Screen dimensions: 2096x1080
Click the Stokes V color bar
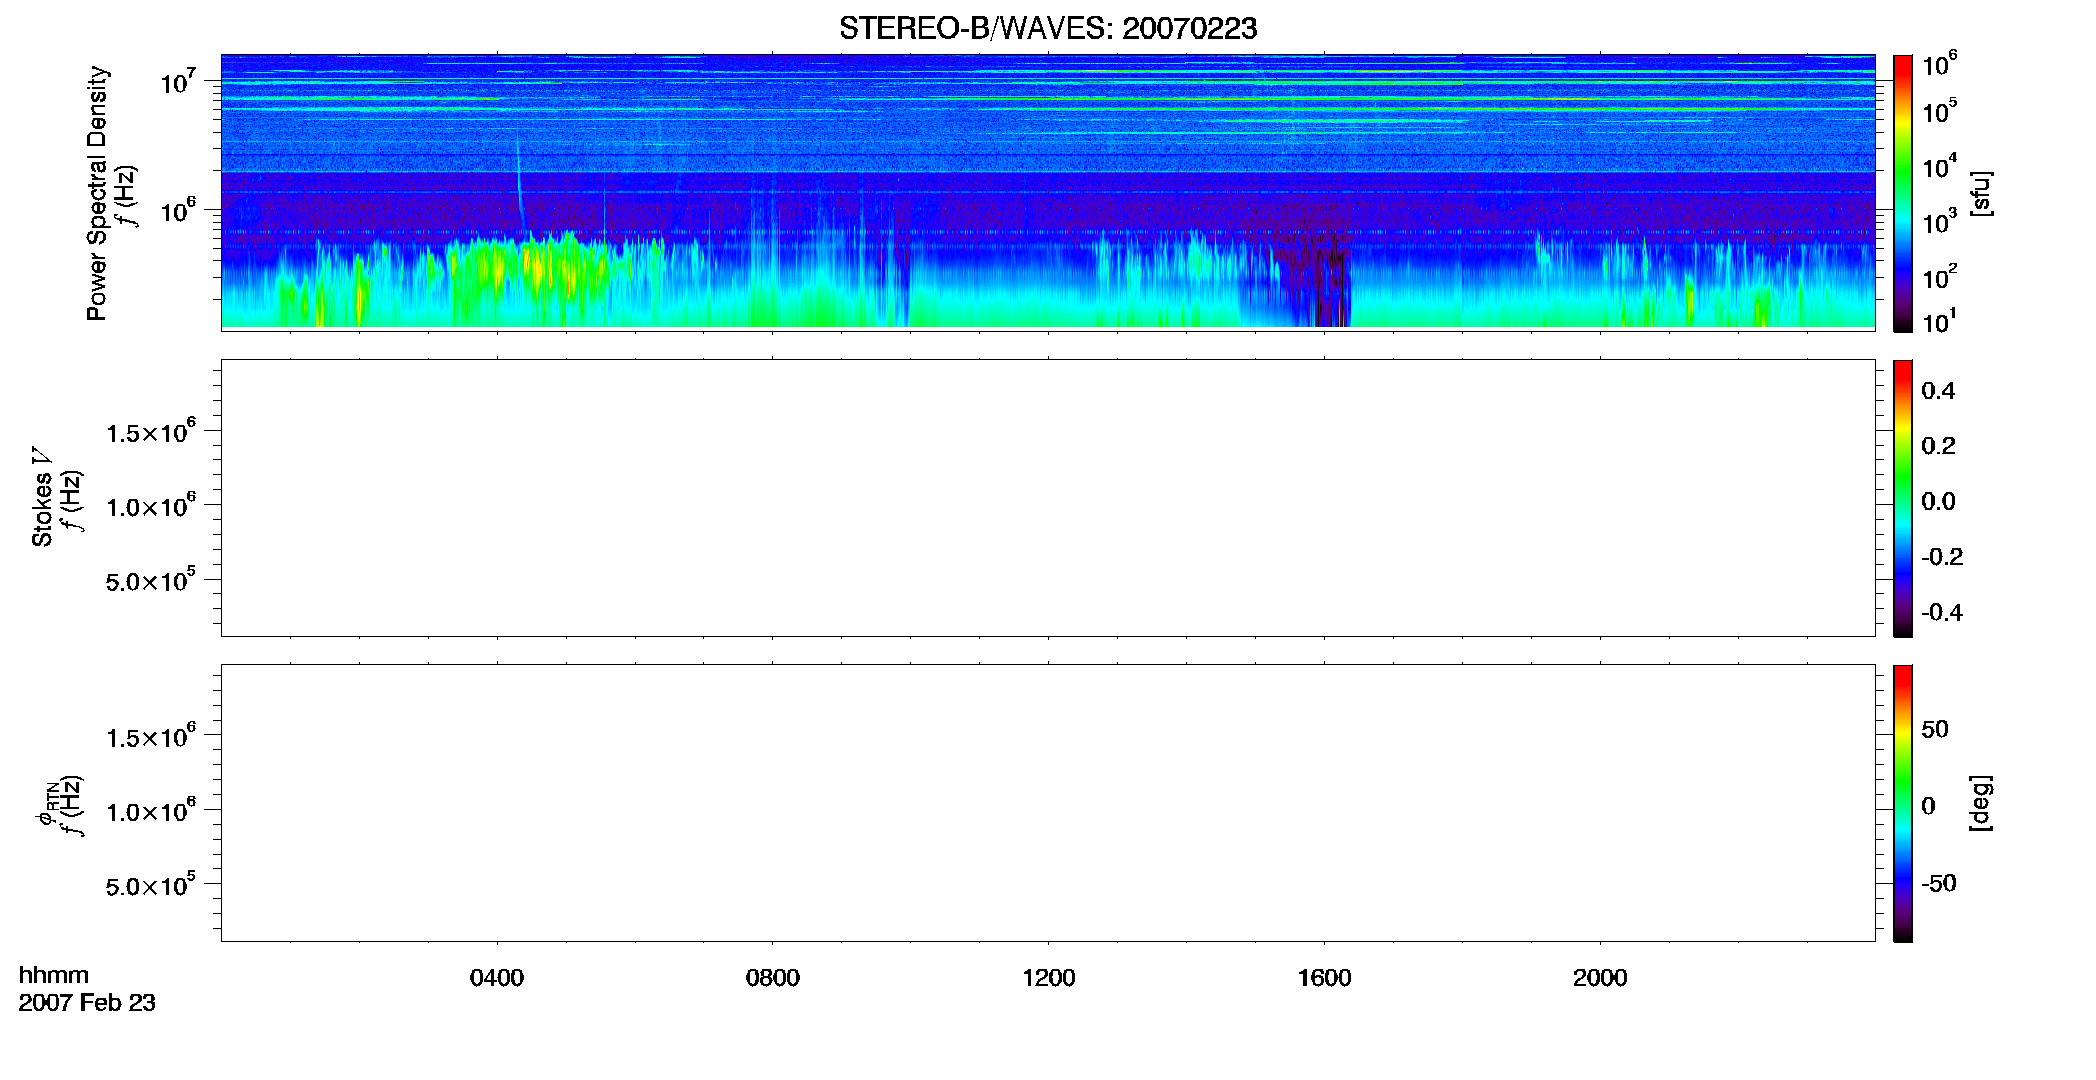1902,498
